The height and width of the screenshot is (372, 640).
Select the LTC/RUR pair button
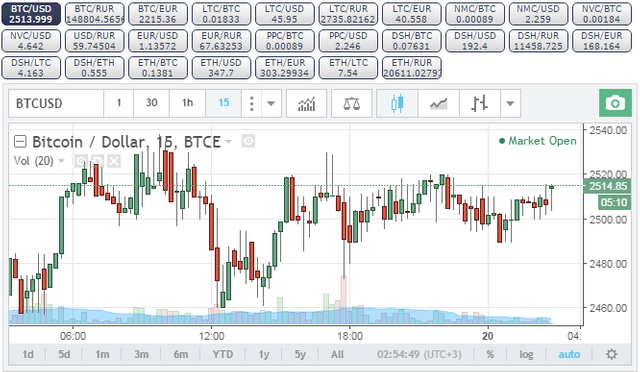point(348,14)
